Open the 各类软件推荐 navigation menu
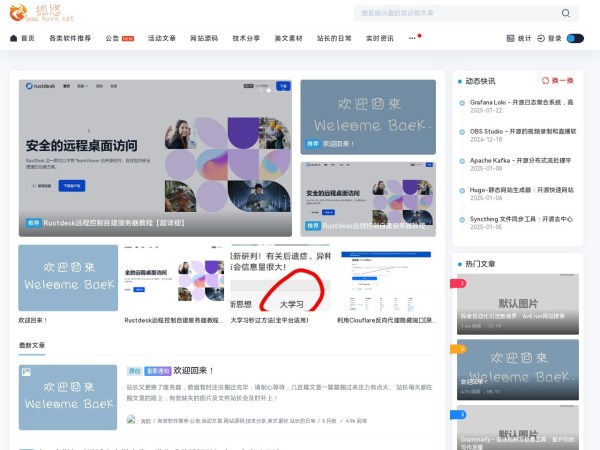Image resolution: width=600 pixels, height=450 pixels. [70, 38]
